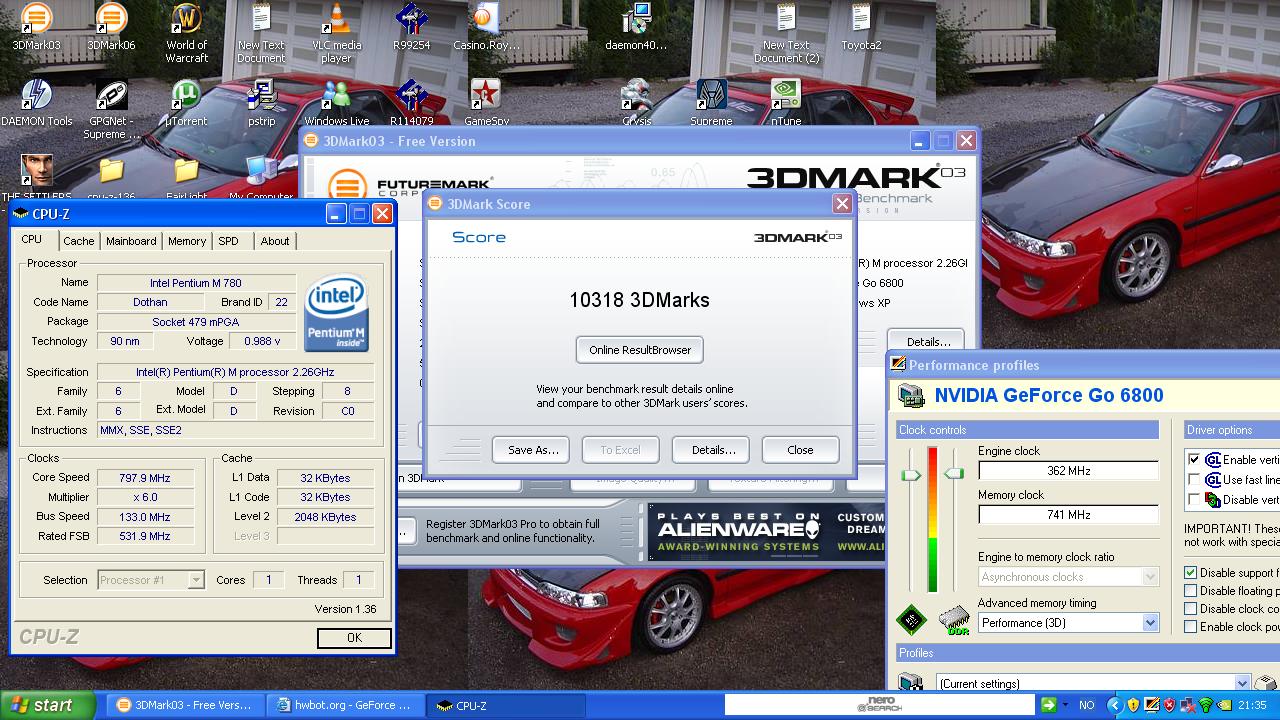The image size is (1280, 720).
Task: Launch the Crysis desktop shortcut
Action: (x=636, y=102)
